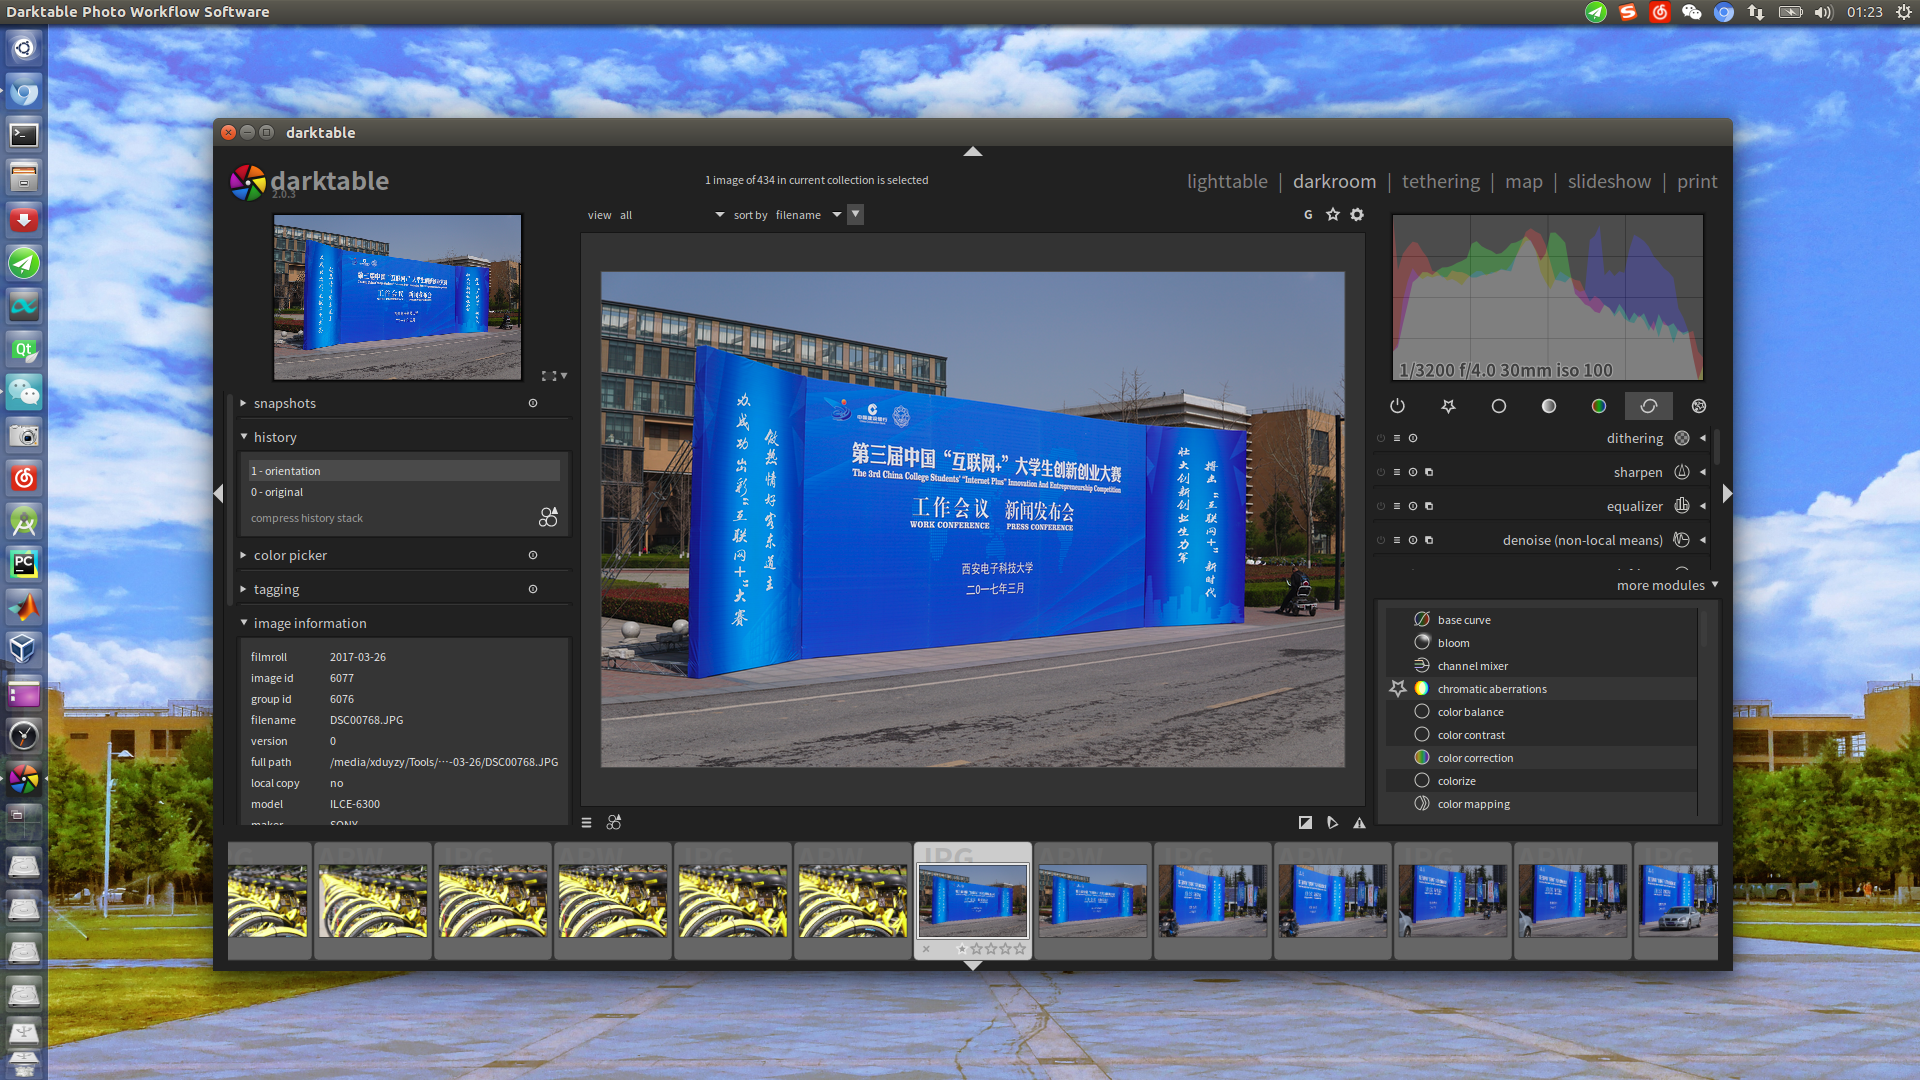This screenshot has width=1920, height=1080.
Task: Open the view 'all' filter dropdown
Action: [672, 215]
